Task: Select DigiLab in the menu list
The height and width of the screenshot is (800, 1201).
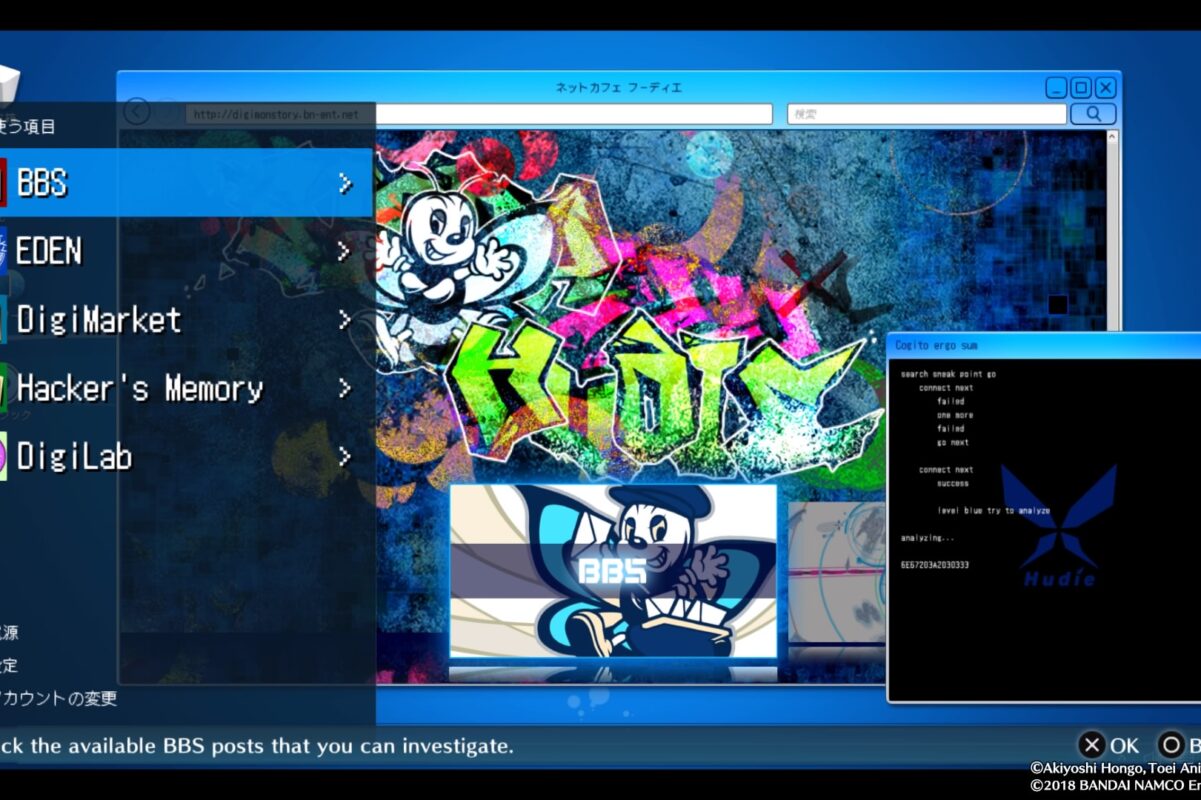Action: (x=187, y=457)
